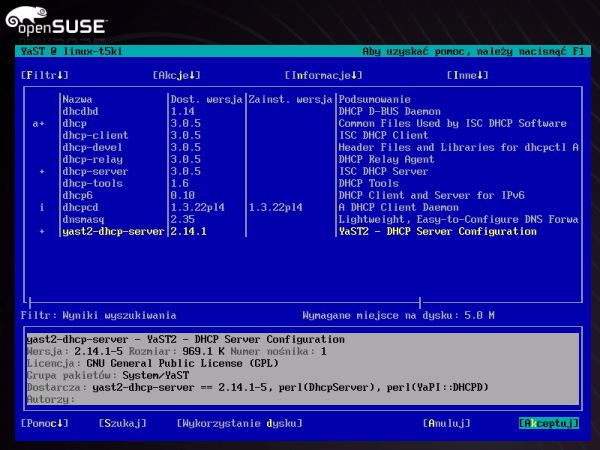600x450 pixels.
Task: Open the Akcje dropdown menu
Action: click(x=176, y=75)
